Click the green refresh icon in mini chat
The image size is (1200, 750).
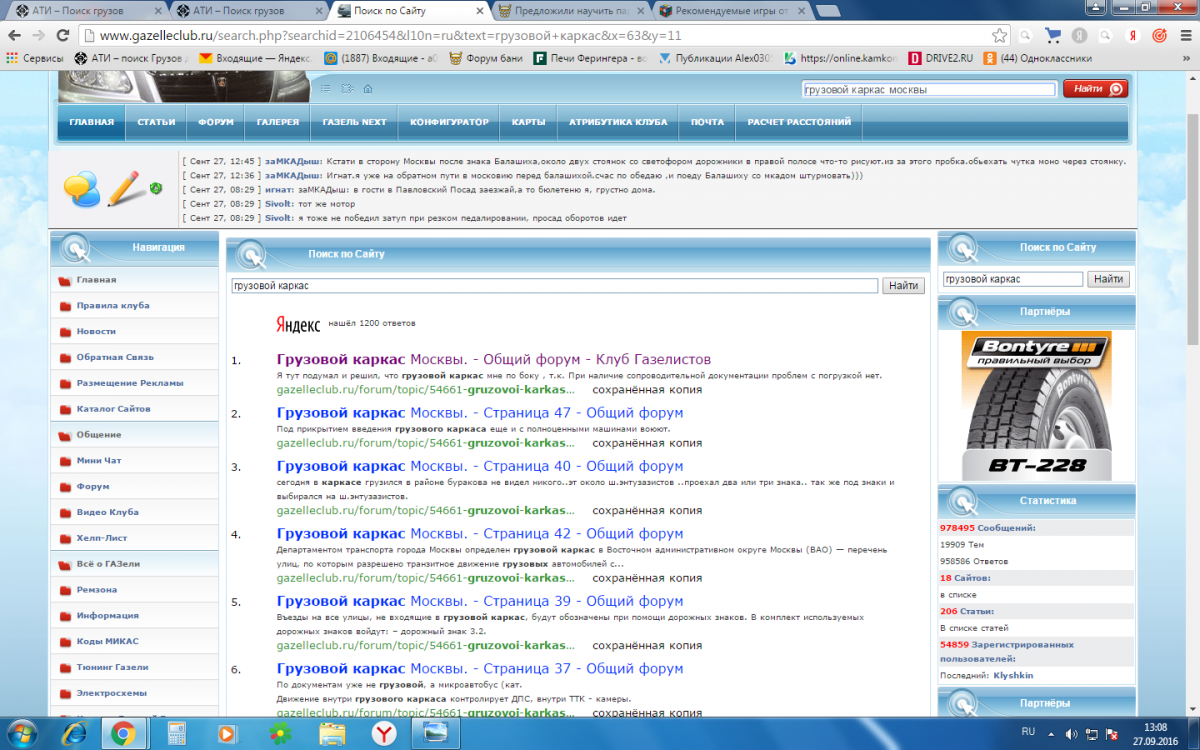(x=156, y=188)
